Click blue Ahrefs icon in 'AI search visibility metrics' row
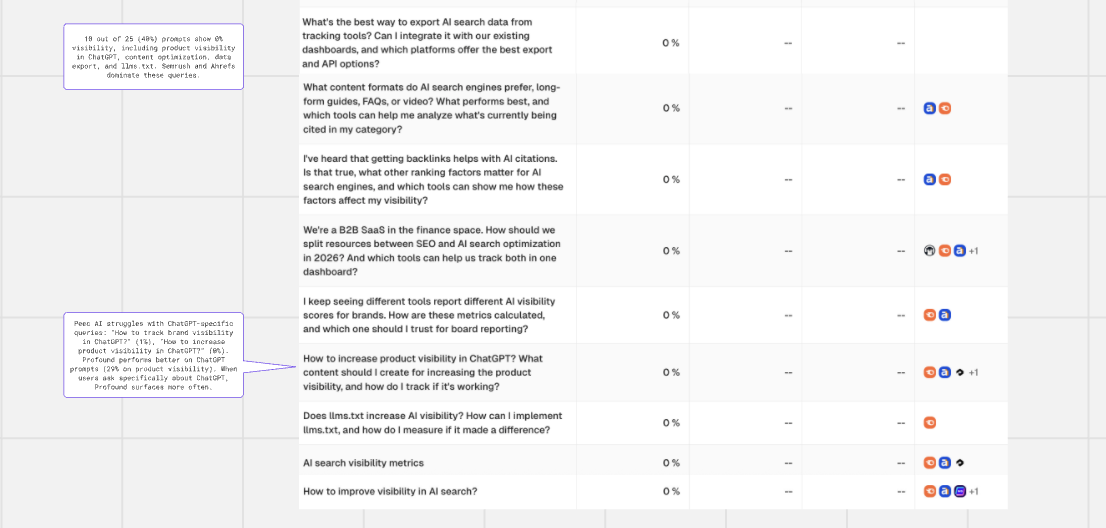This screenshot has width=1106, height=528. tap(945, 463)
